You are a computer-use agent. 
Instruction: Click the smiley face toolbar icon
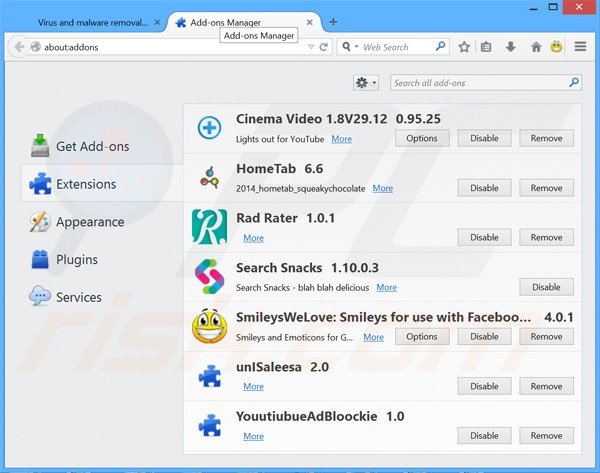click(556, 47)
